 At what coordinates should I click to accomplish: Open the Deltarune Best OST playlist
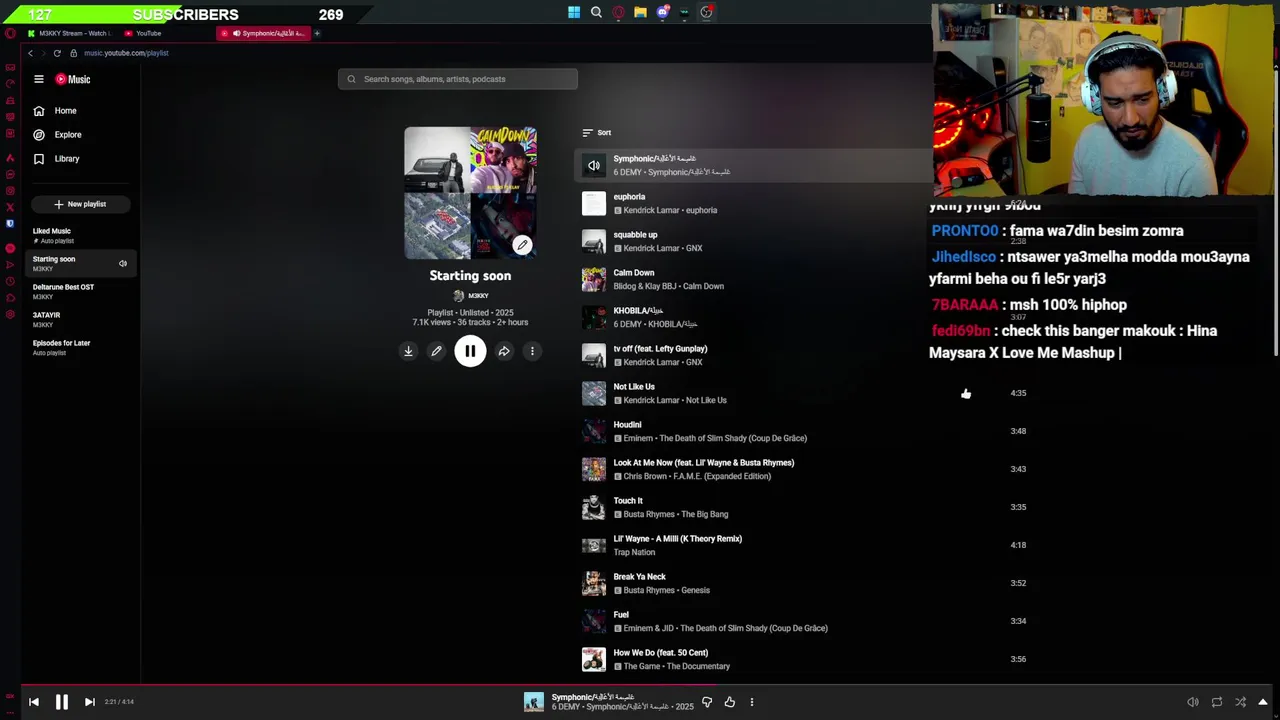tap(80, 291)
